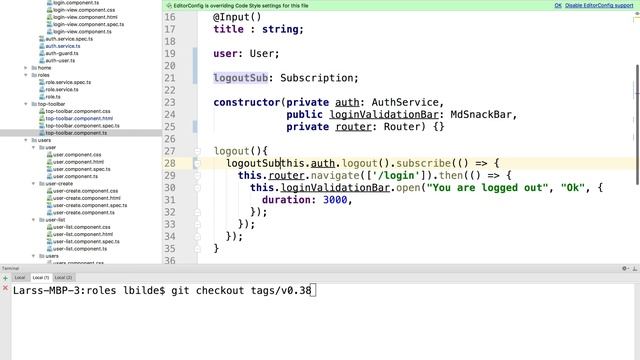Toggle code fold marker on line 27
640x360 pixels.
coord(197,151)
